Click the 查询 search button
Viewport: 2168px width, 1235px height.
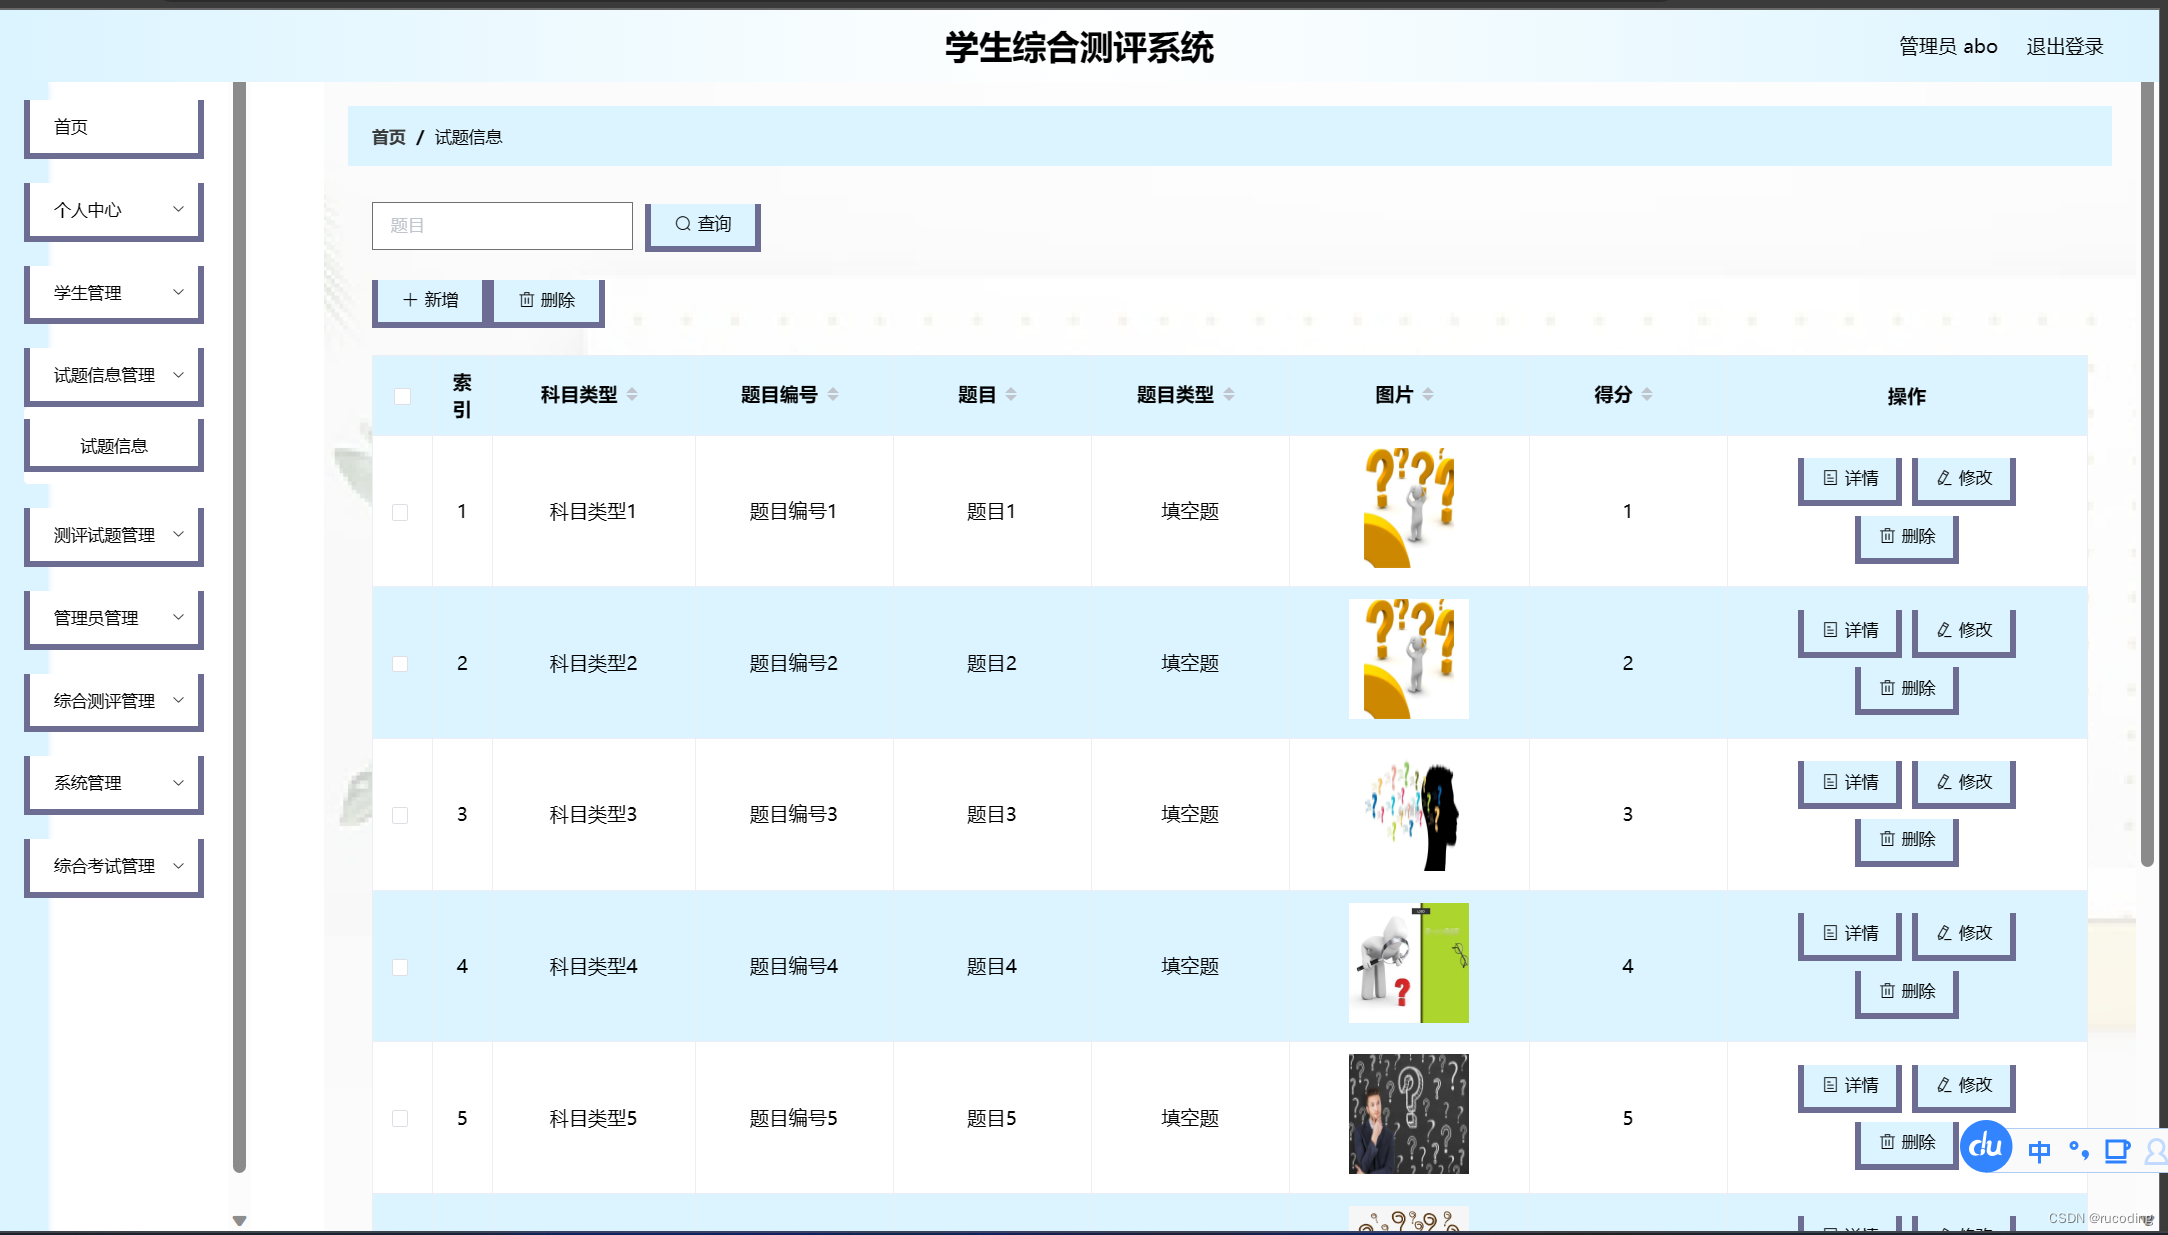[x=702, y=225]
